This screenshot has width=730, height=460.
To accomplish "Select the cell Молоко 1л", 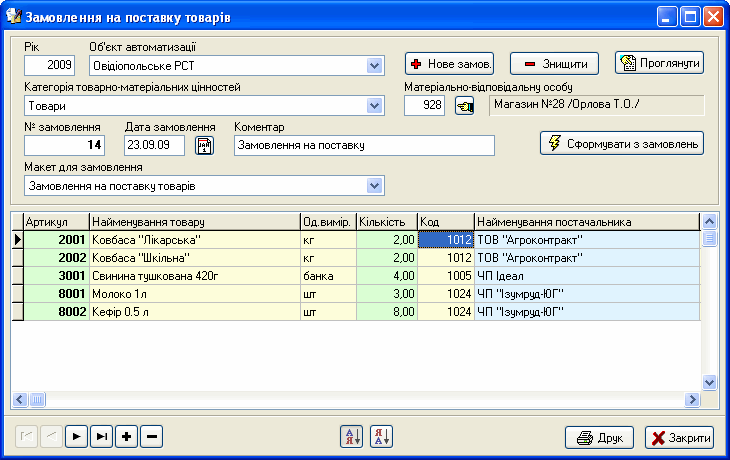I will pos(195,294).
